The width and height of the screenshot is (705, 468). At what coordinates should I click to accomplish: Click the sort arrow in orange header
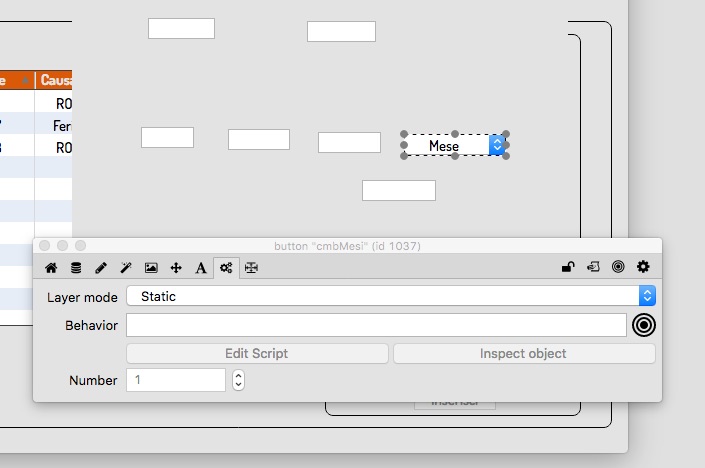[x=26, y=80]
